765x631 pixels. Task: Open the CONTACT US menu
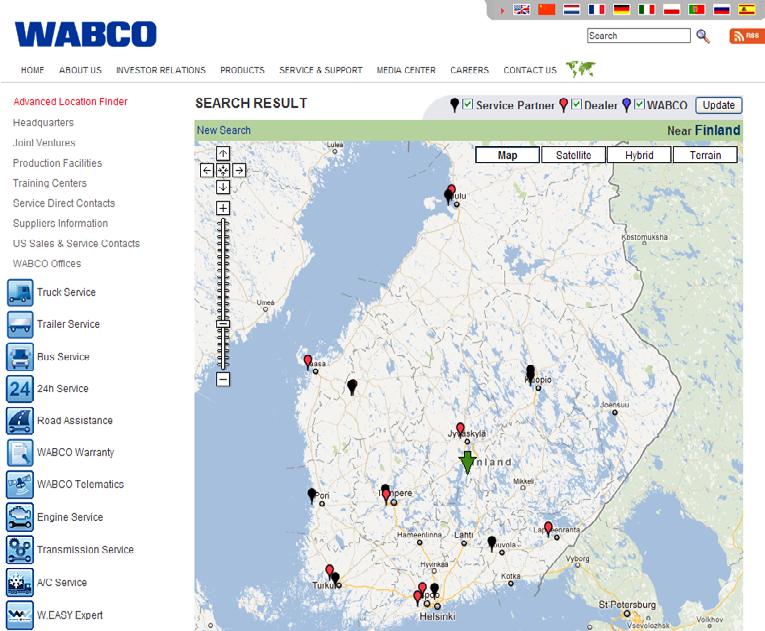coord(530,70)
